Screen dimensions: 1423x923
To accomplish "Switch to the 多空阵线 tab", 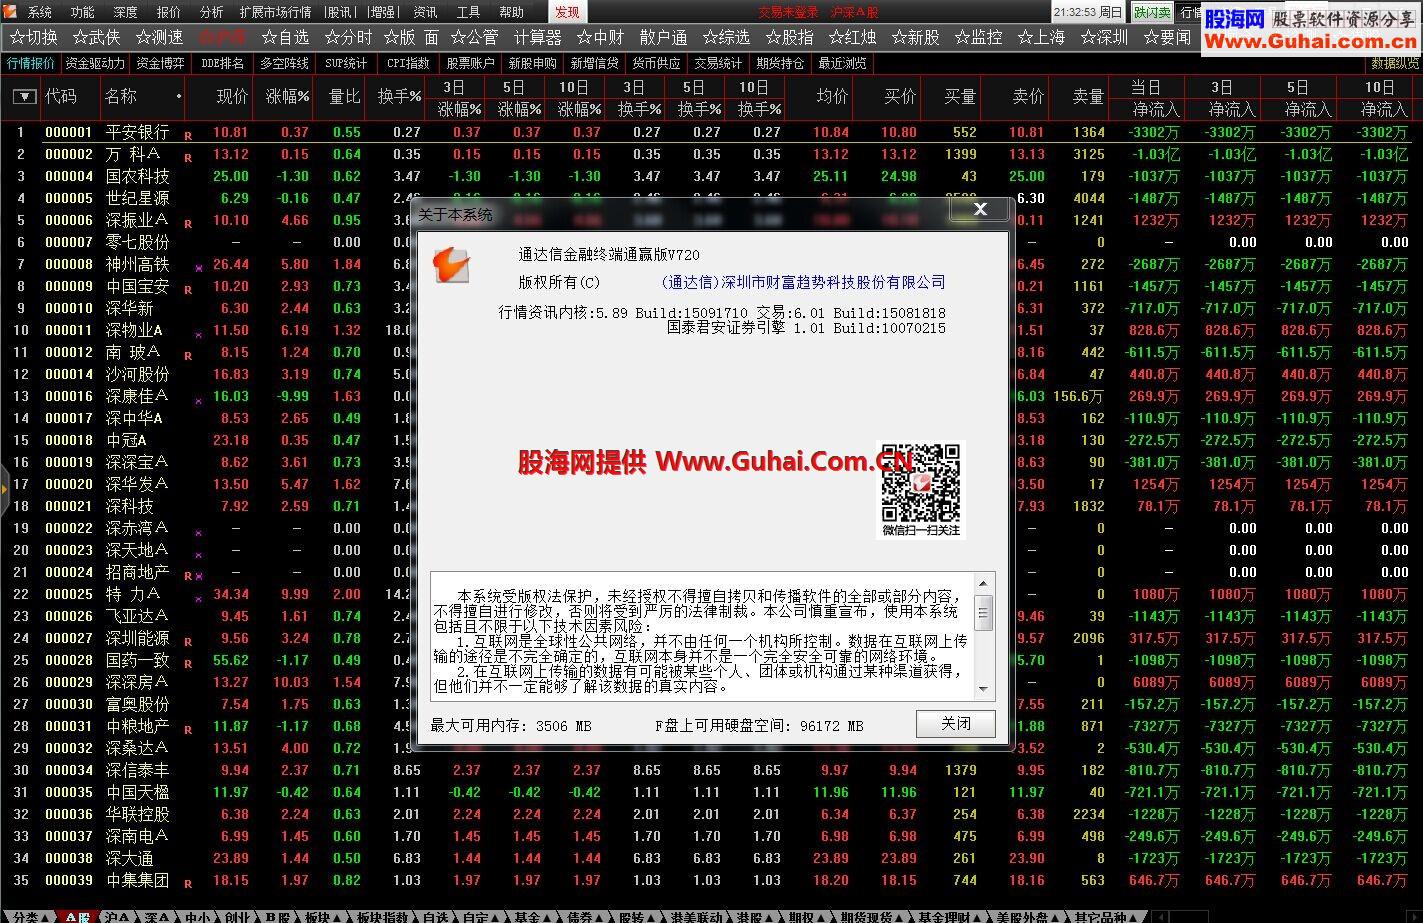I will [284, 63].
